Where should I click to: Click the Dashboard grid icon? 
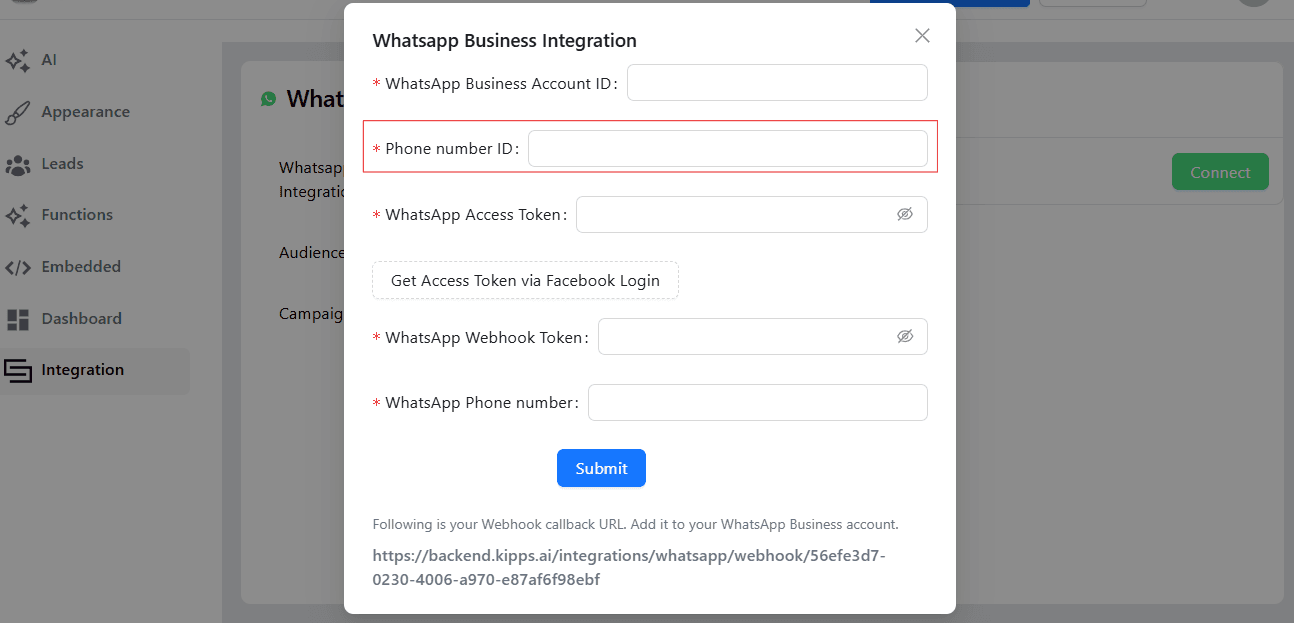[17, 319]
